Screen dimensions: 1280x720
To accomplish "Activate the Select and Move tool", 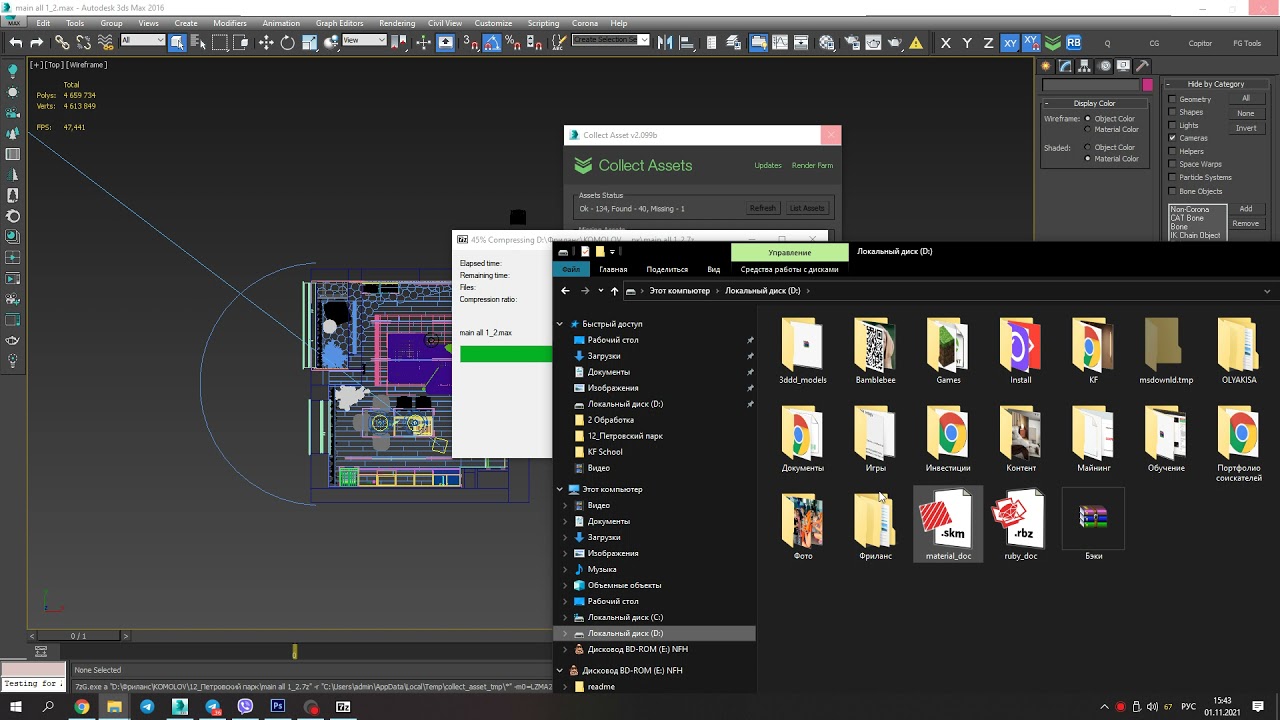I will tap(266, 43).
